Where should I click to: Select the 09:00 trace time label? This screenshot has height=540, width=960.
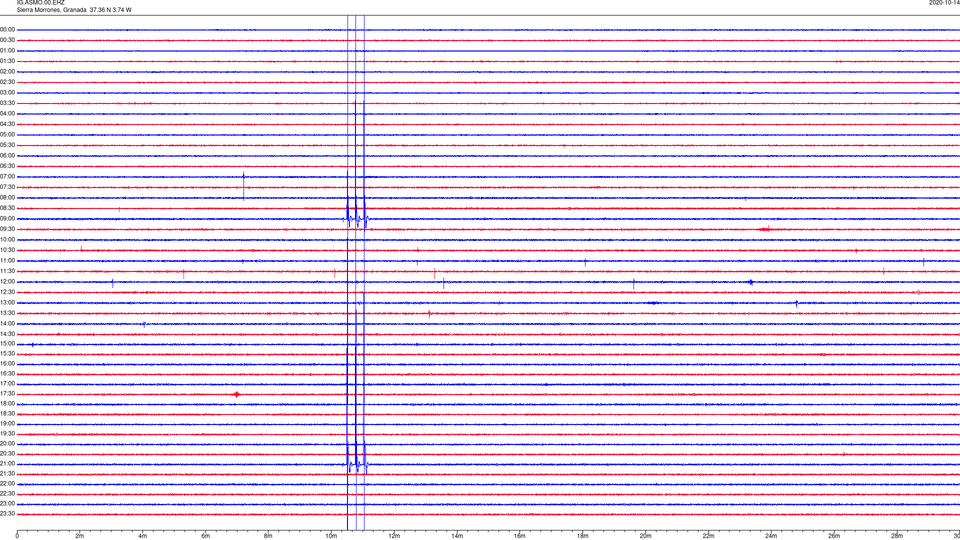pos(7,219)
